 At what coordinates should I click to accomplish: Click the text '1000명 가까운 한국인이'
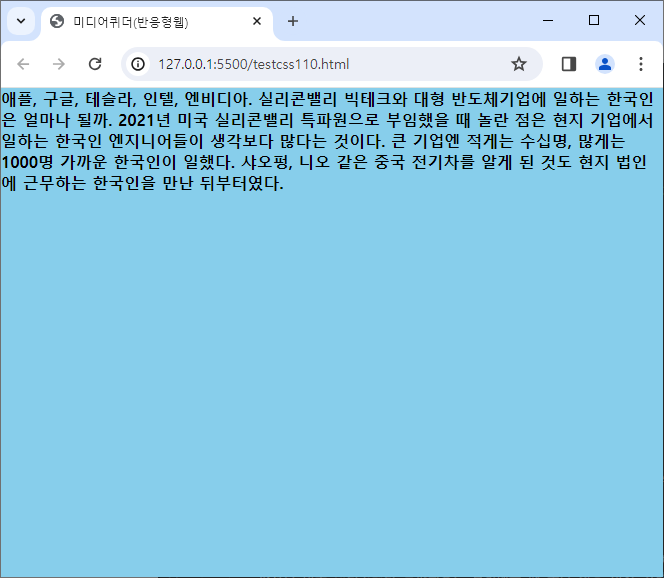(x=89, y=162)
